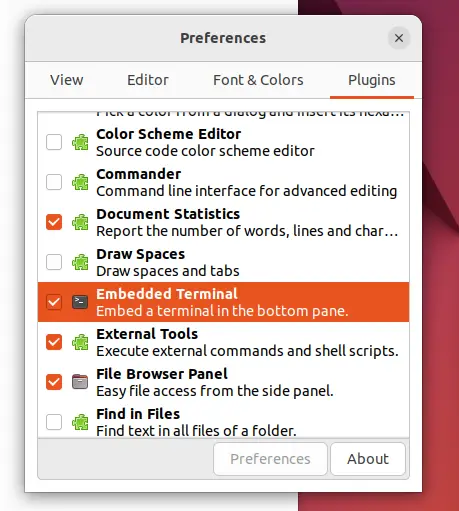Disable the Document Statistics plugin checkbox

click(x=54, y=222)
